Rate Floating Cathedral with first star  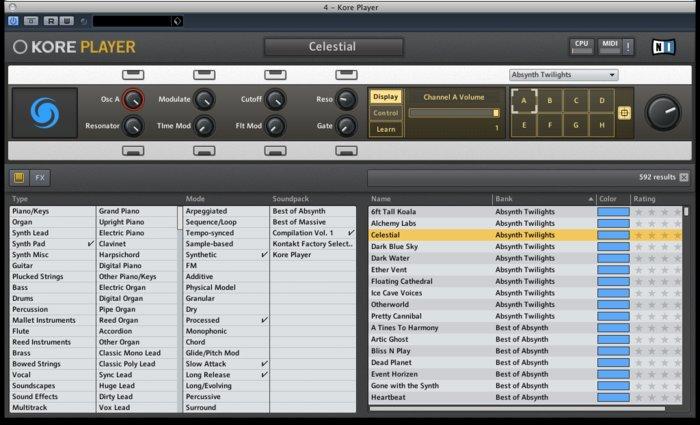(638, 281)
